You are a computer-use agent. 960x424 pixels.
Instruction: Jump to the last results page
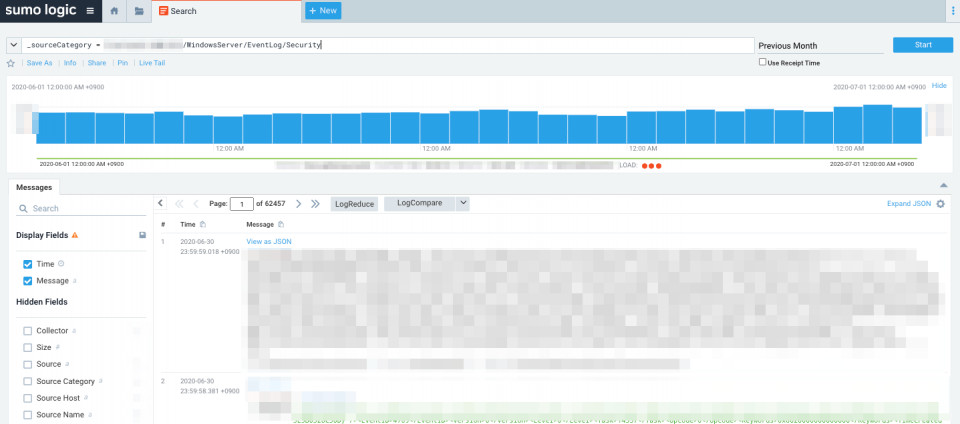click(x=315, y=204)
